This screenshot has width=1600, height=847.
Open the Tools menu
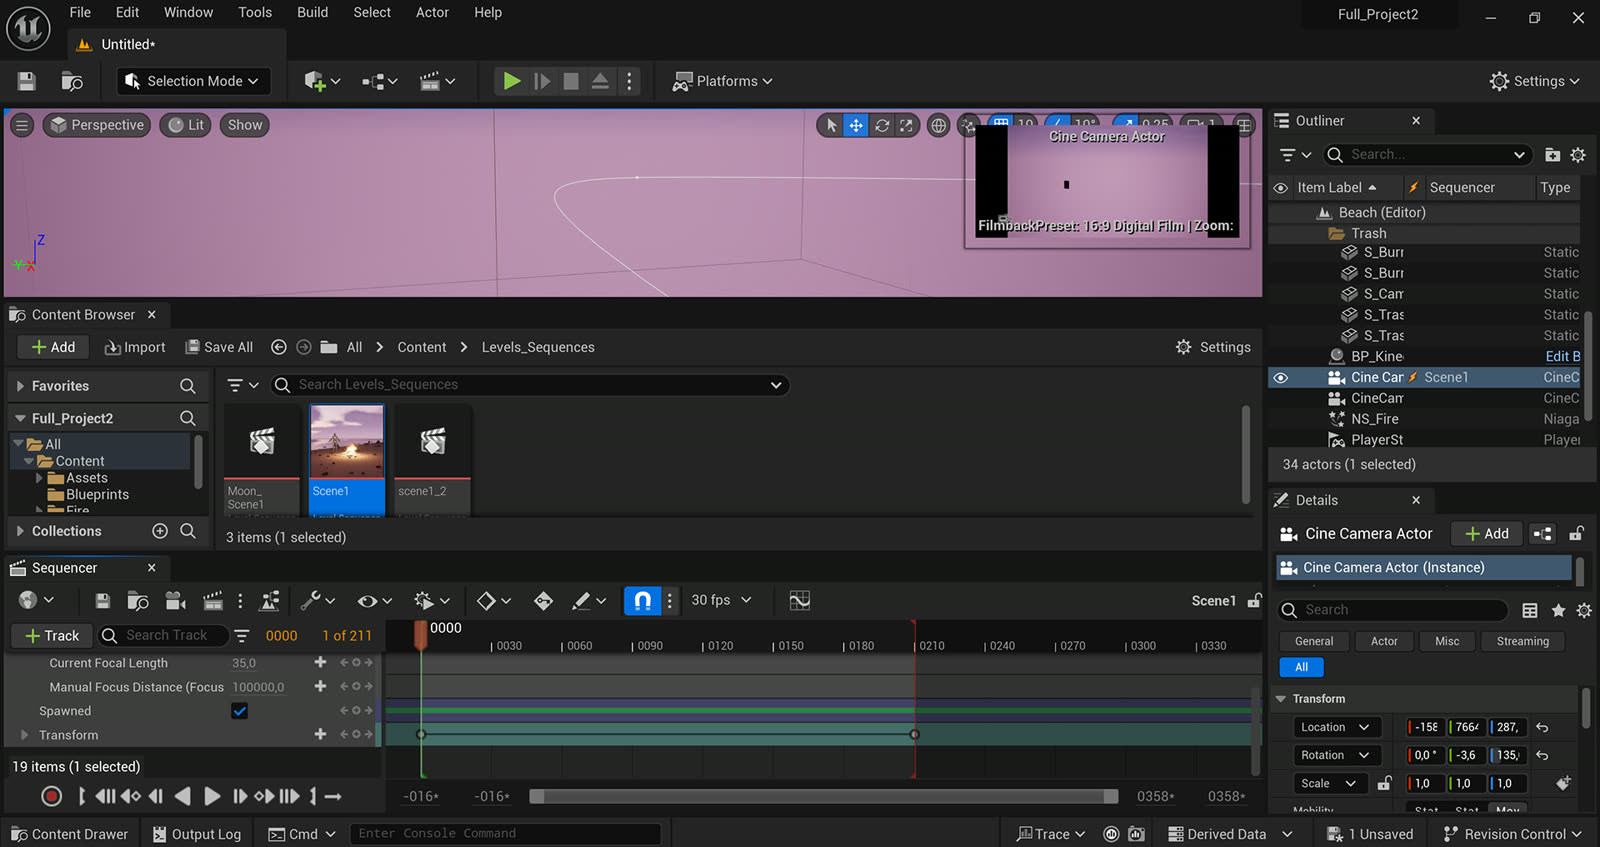point(254,12)
